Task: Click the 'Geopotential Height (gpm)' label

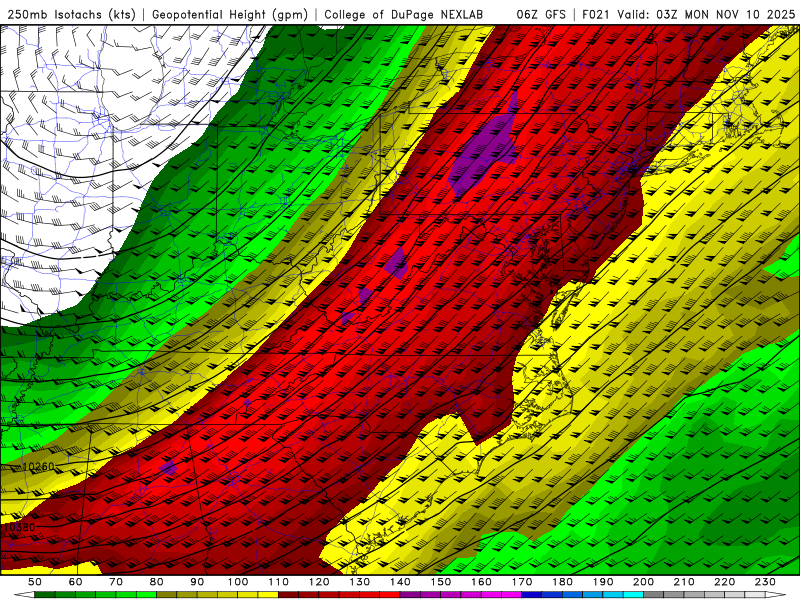Action: tap(230, 15)
